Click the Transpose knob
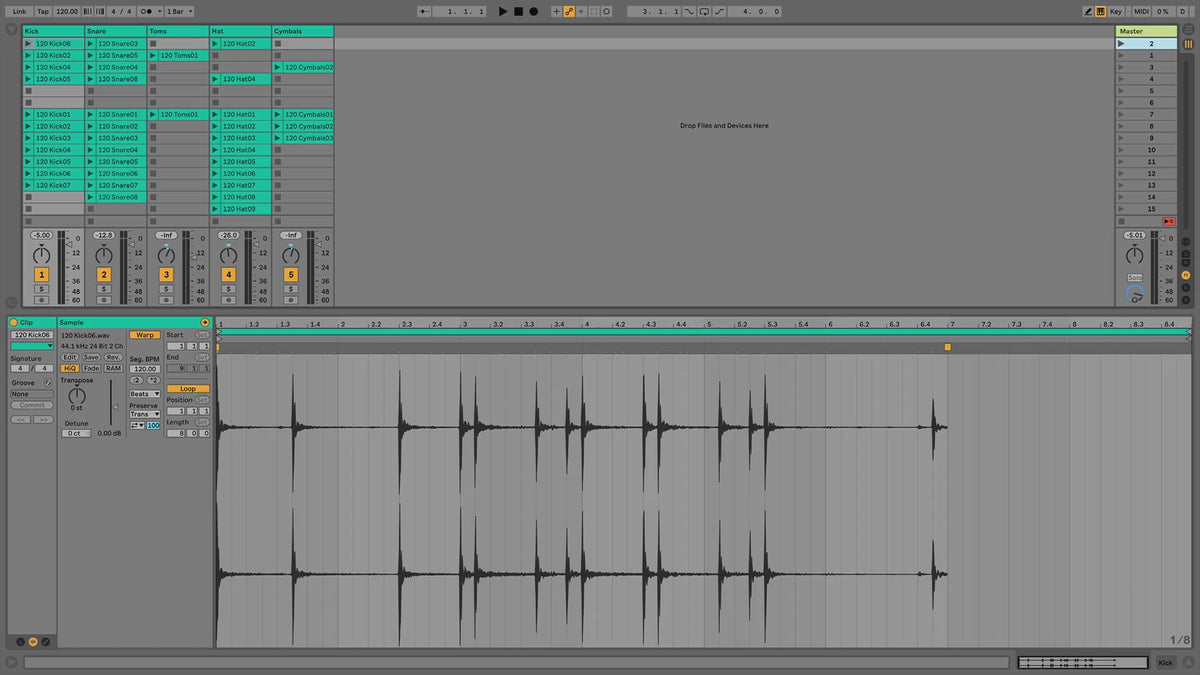This screenshot has width=1200, height=675. coord(77,395)
